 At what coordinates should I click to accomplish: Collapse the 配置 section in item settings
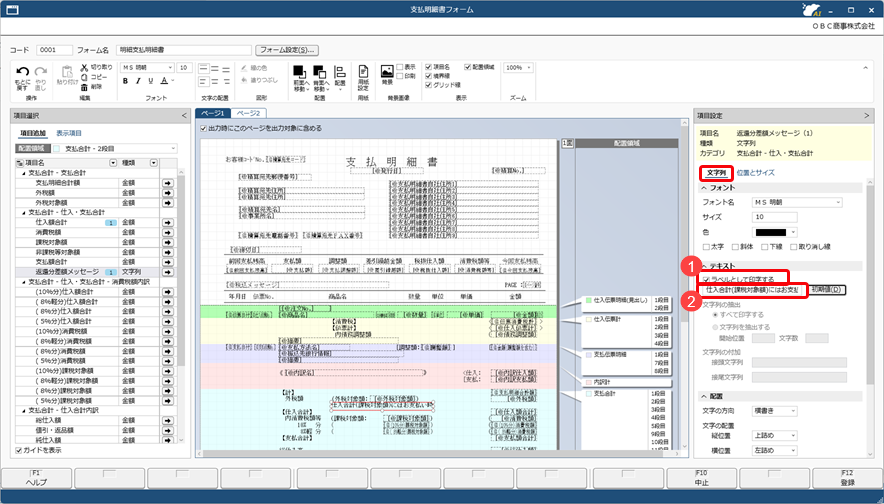tap(704, 396)
